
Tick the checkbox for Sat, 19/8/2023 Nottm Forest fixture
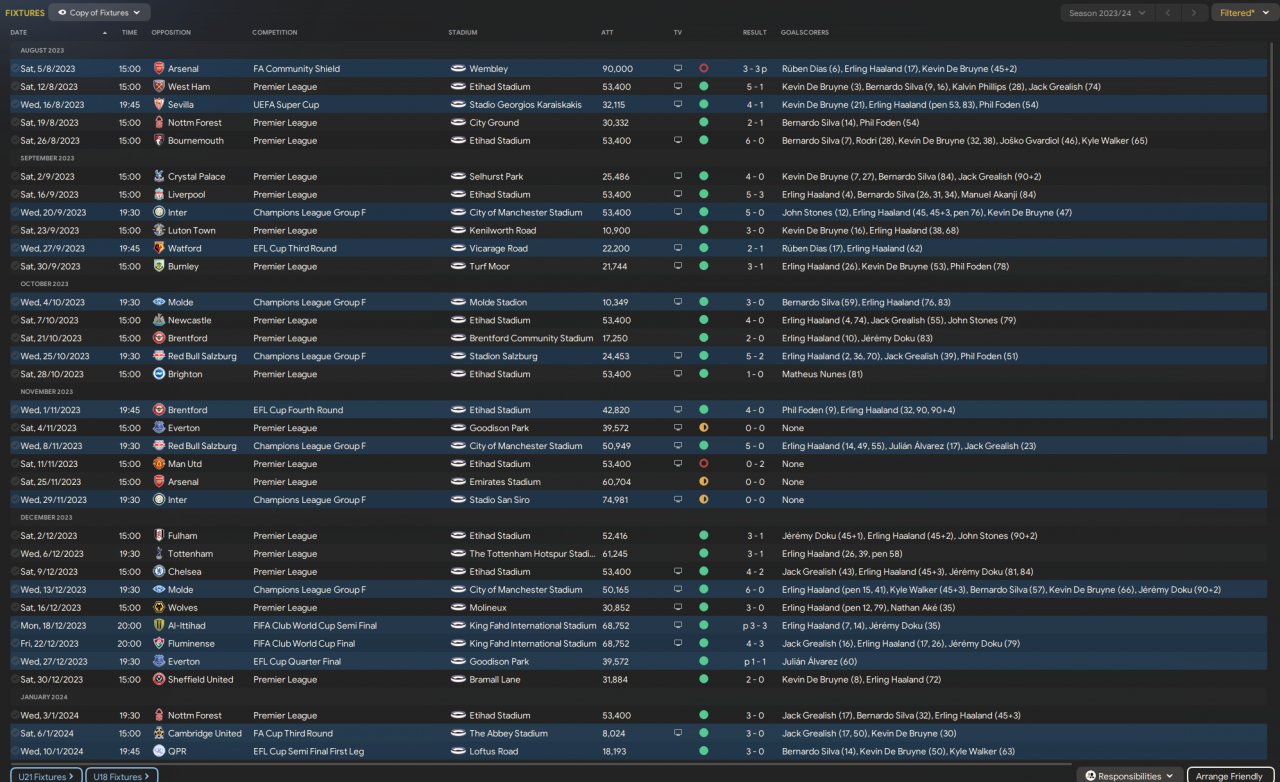tap(15, 123)
